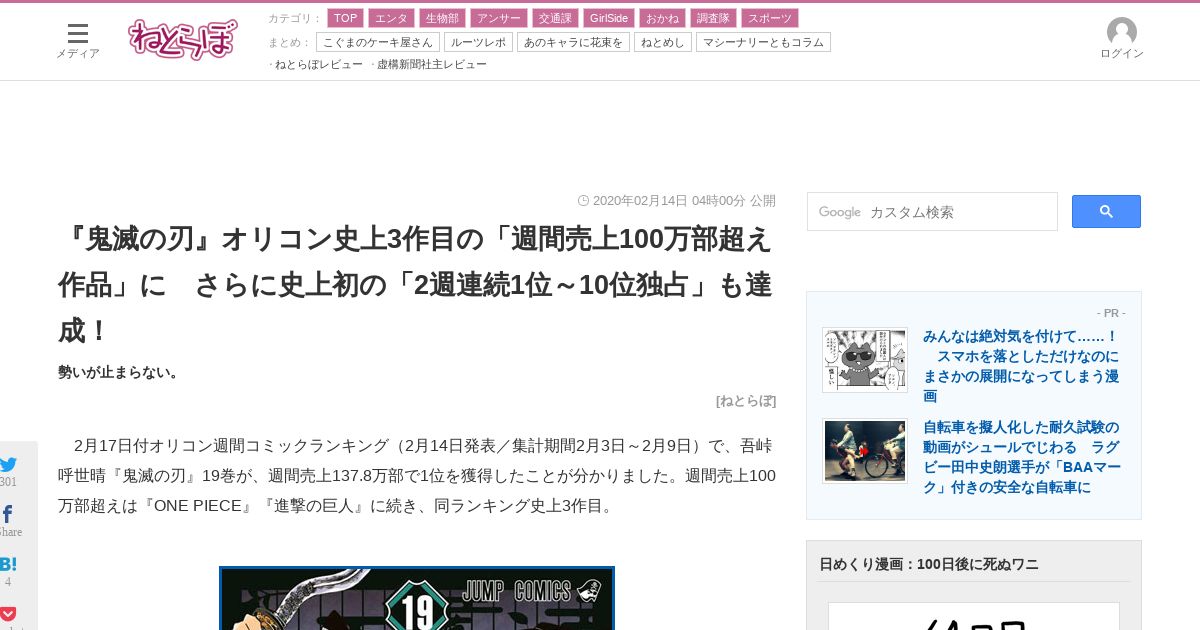Select the スポーツ category tab
This screenshot has height=630, width=1200.
click(769, 18)
